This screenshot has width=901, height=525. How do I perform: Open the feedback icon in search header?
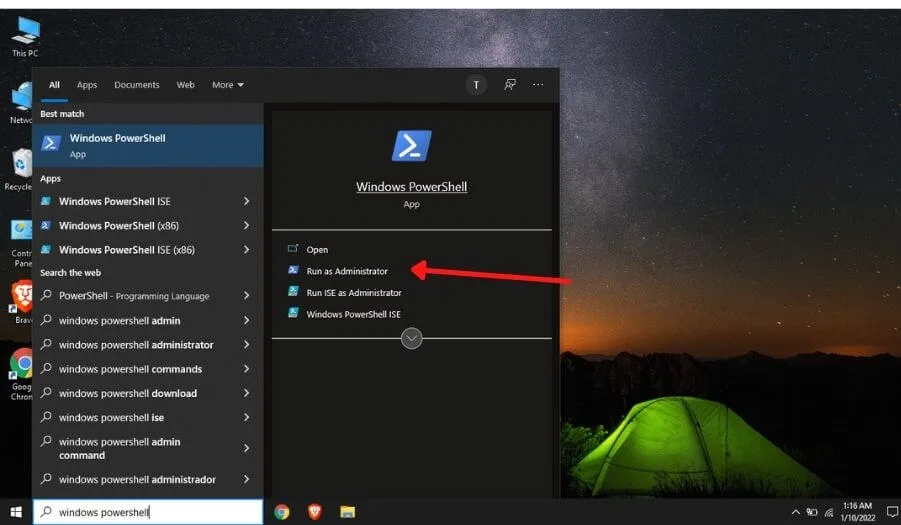510,85
